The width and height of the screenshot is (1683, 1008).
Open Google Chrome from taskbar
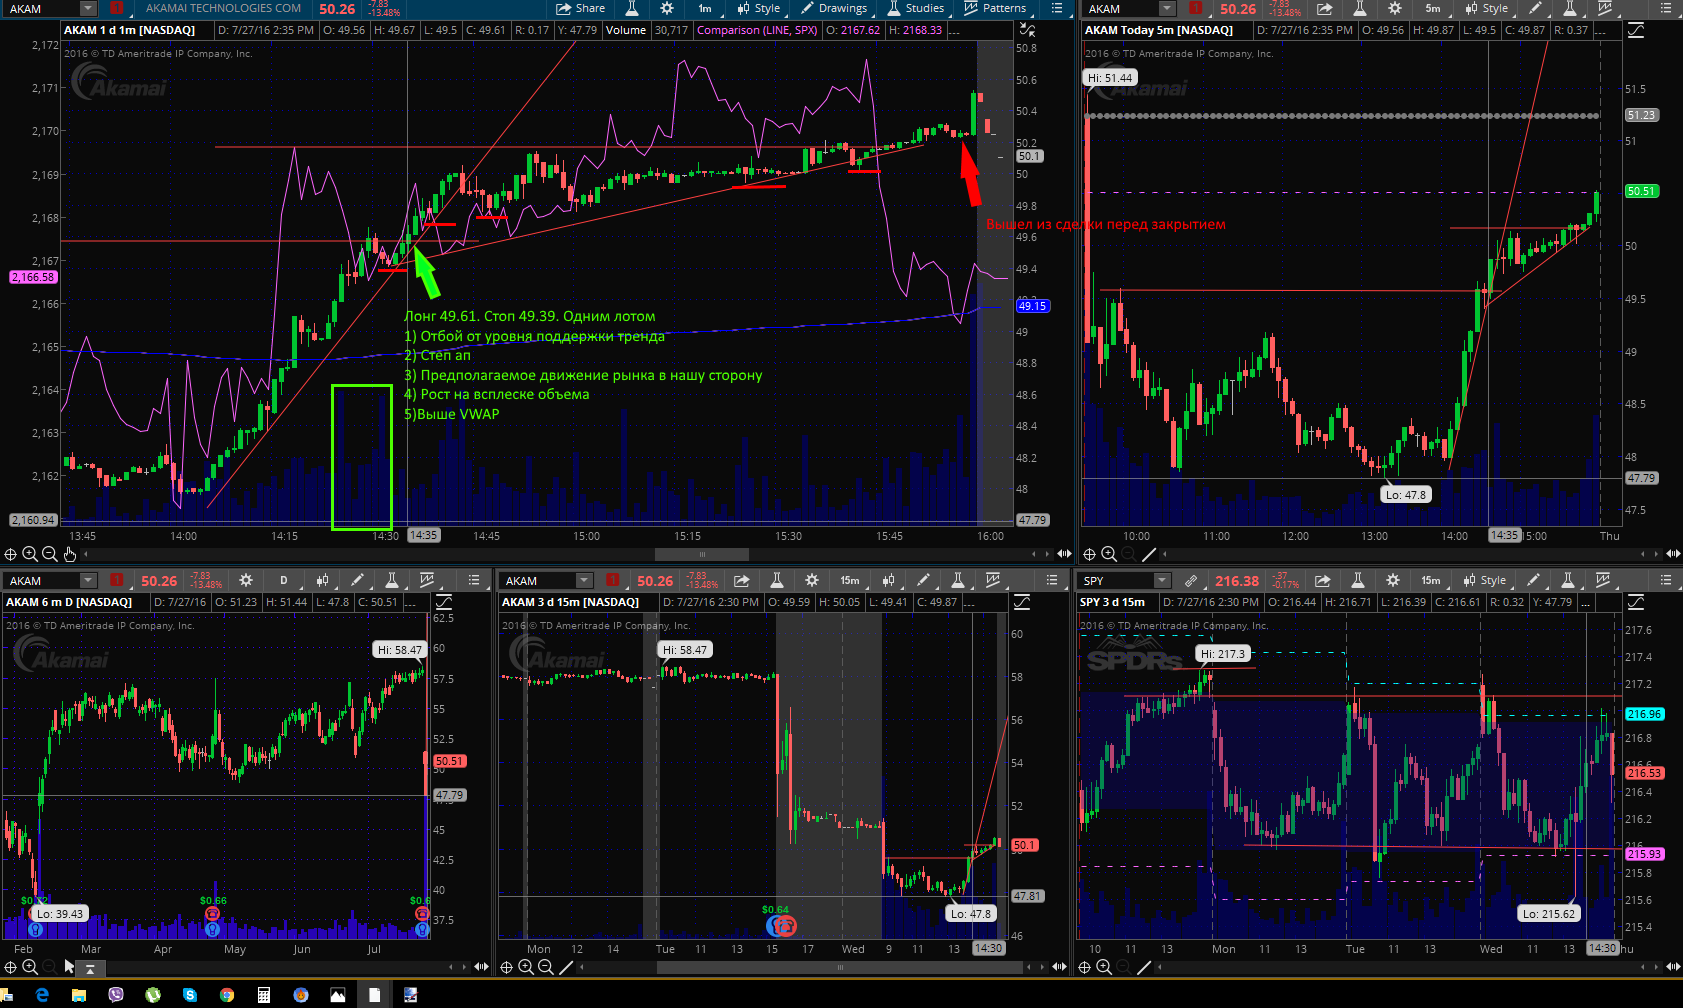(227, 995)
